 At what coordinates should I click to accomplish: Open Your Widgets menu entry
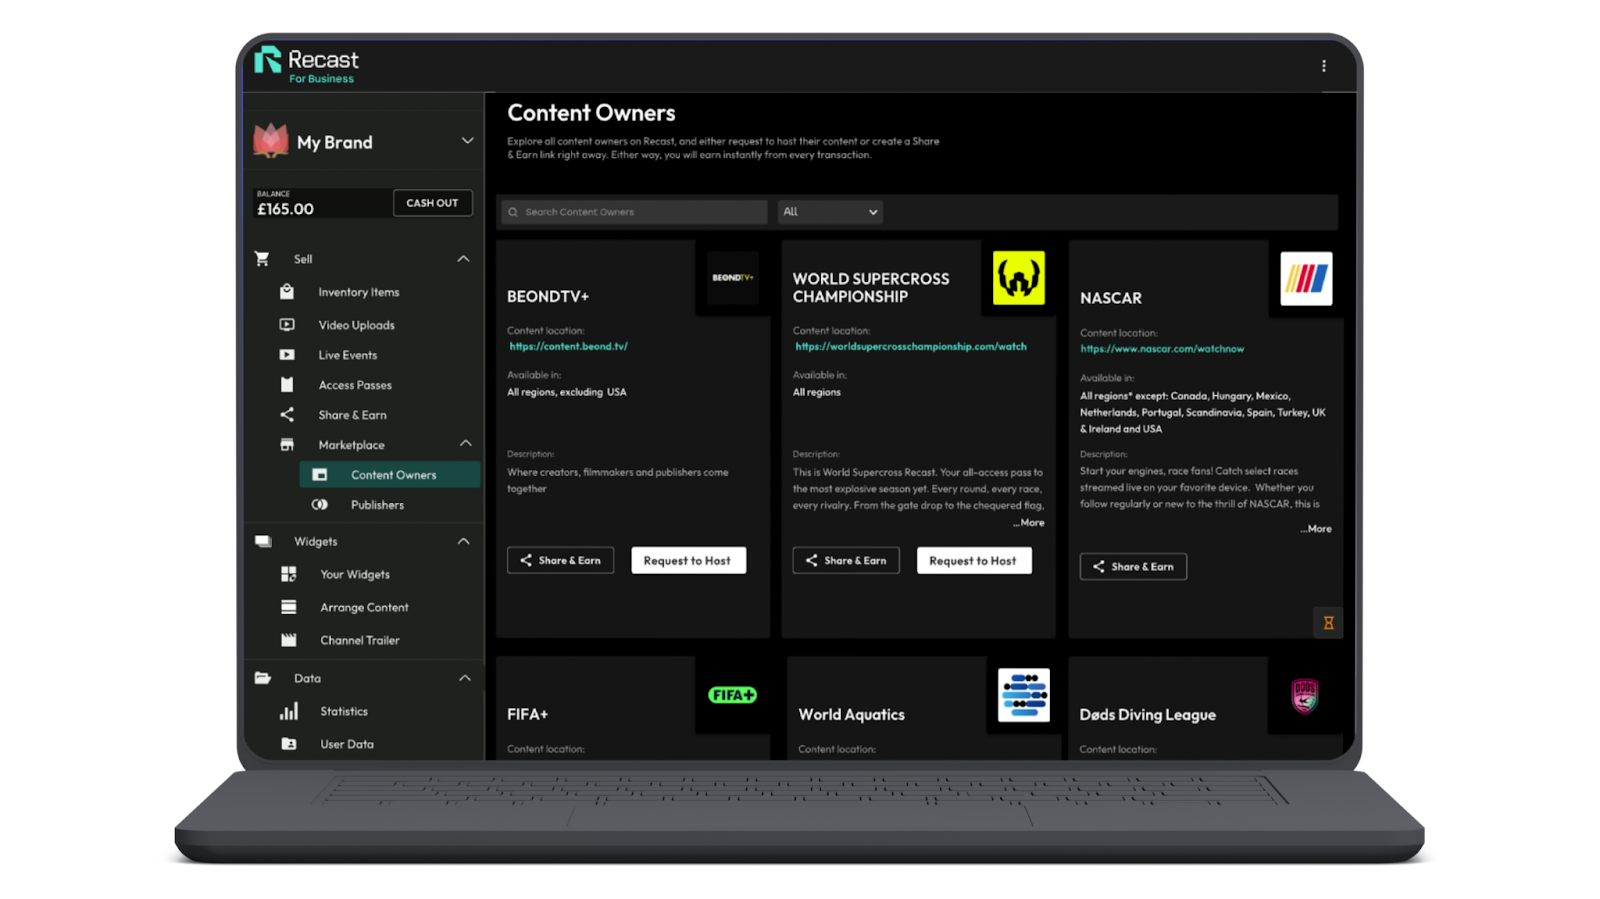355,575
